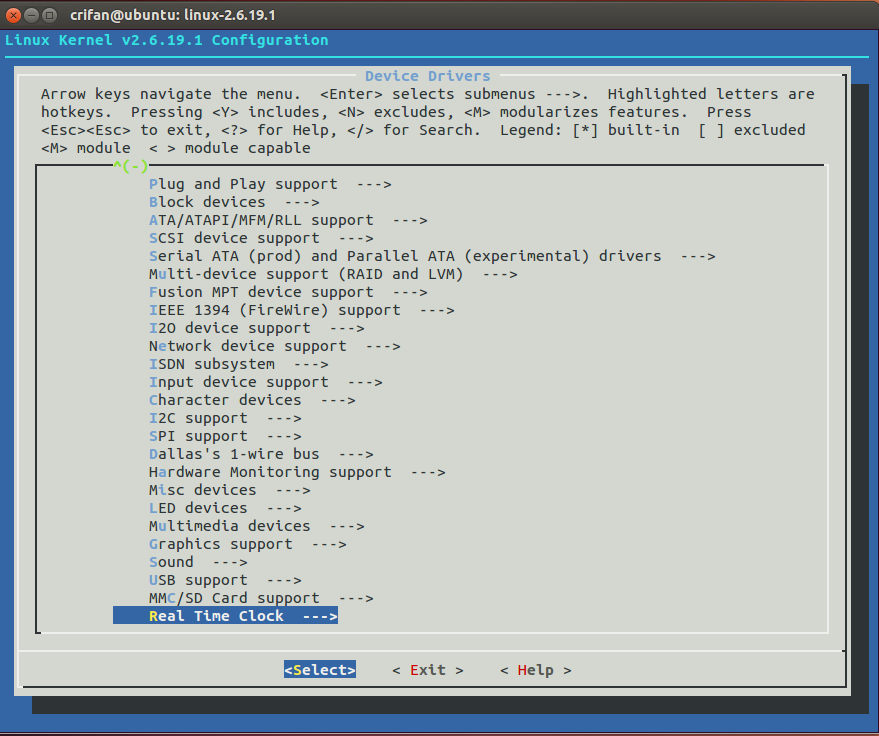Screen dimensions: 879x736
Task: Open USB support submenu
Action: point(225,580)
